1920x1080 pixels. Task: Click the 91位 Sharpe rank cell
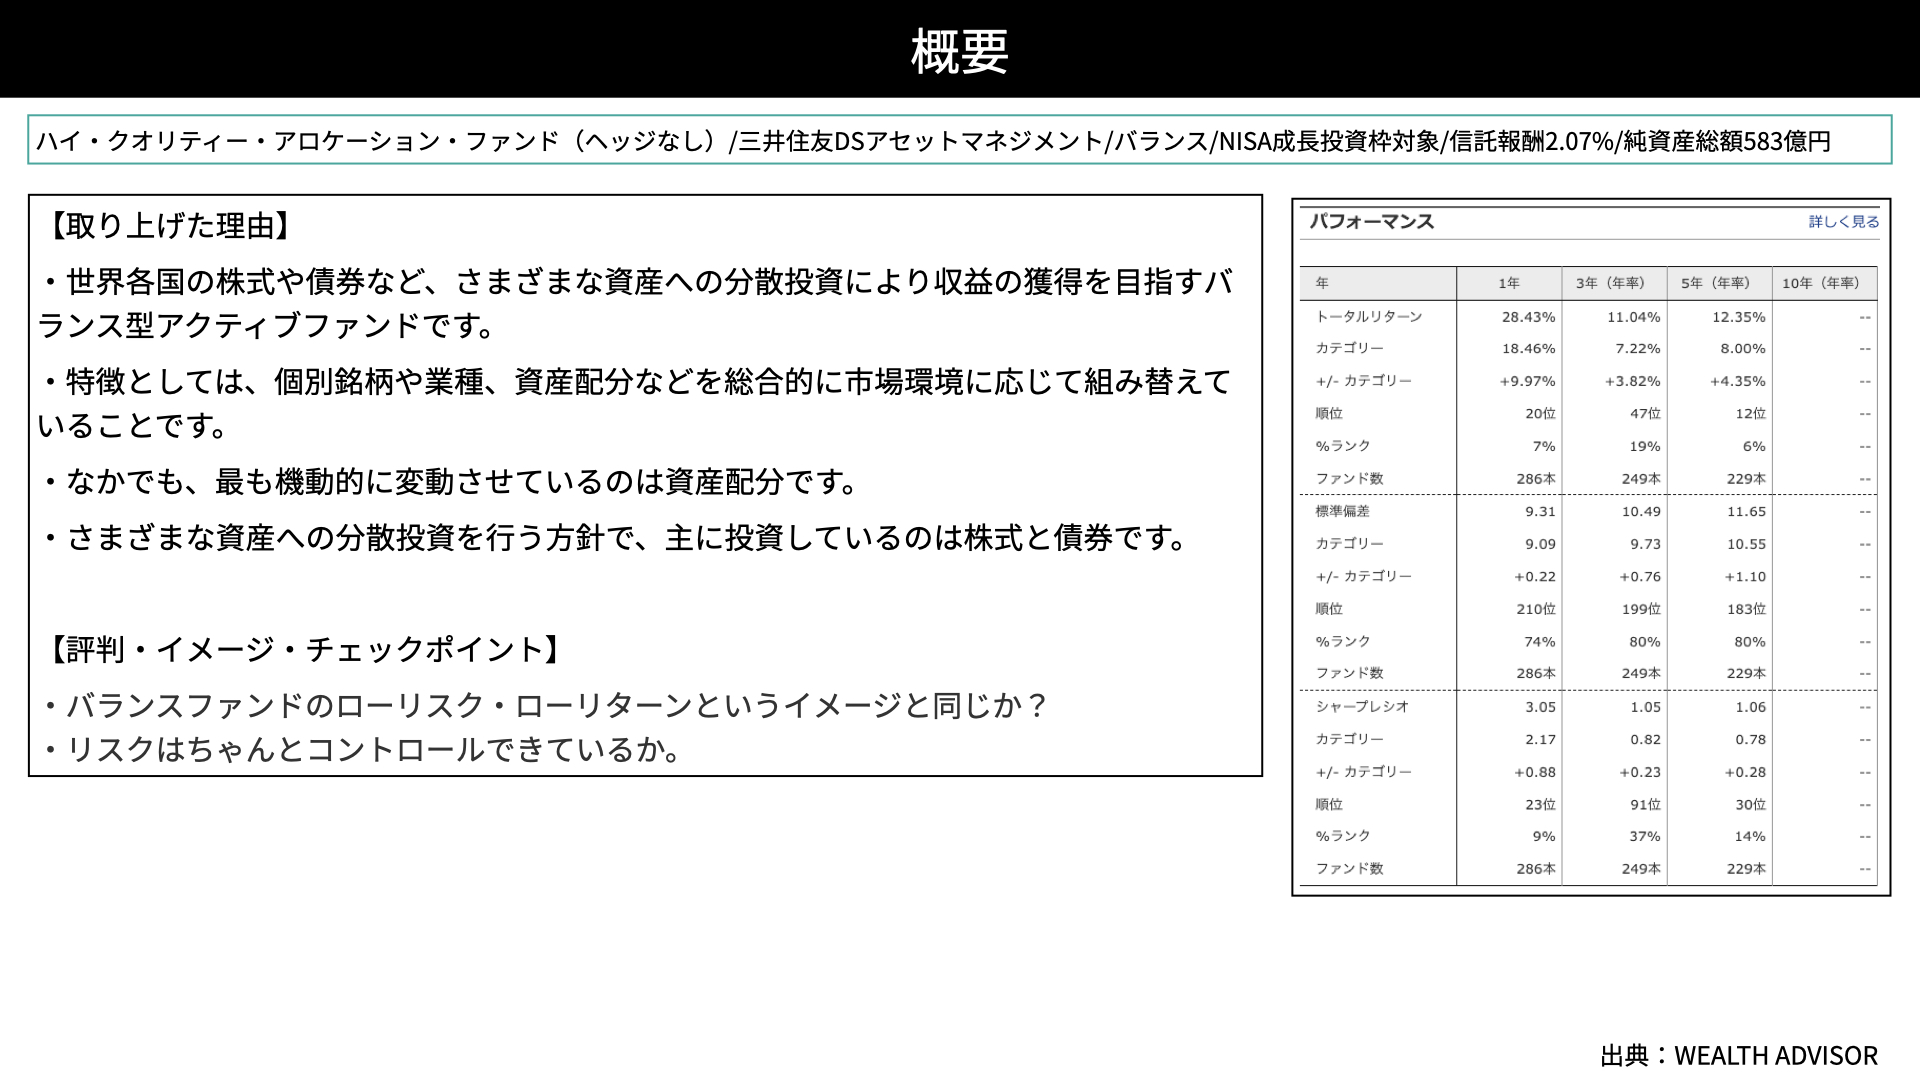coord(1645,804)
